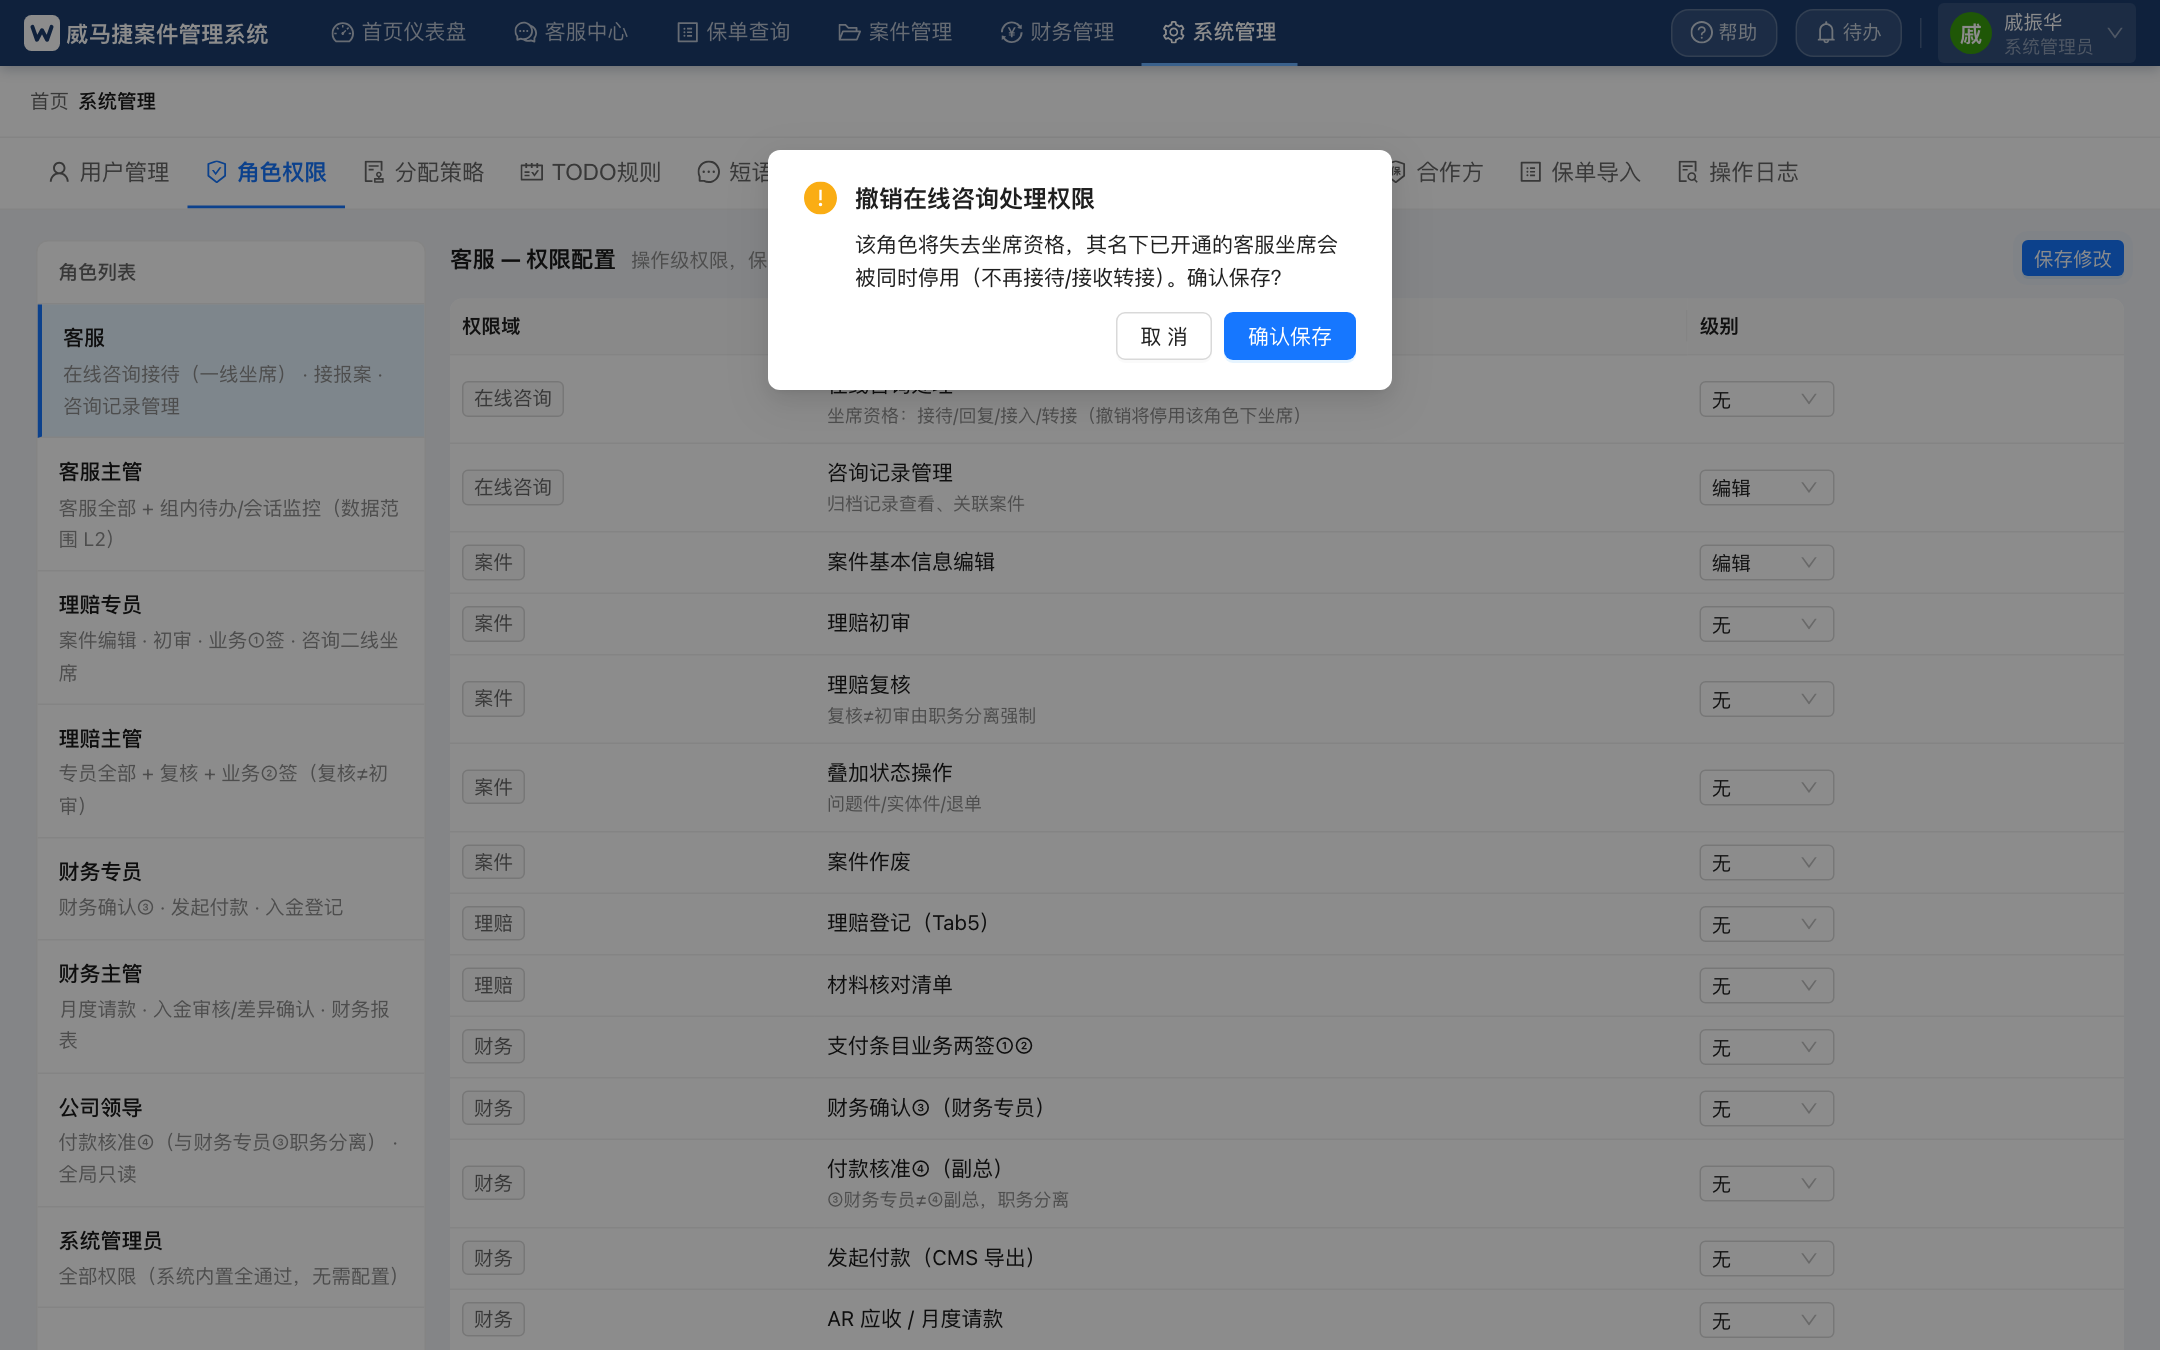Click the 分配策略 document icon
Screen dimensions: 2160x1350
coord(374,172)
